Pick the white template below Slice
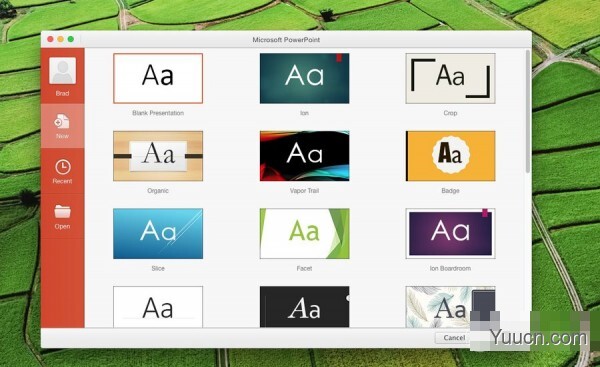The width and height of the screenshot is (600, 367). [158, 307]
